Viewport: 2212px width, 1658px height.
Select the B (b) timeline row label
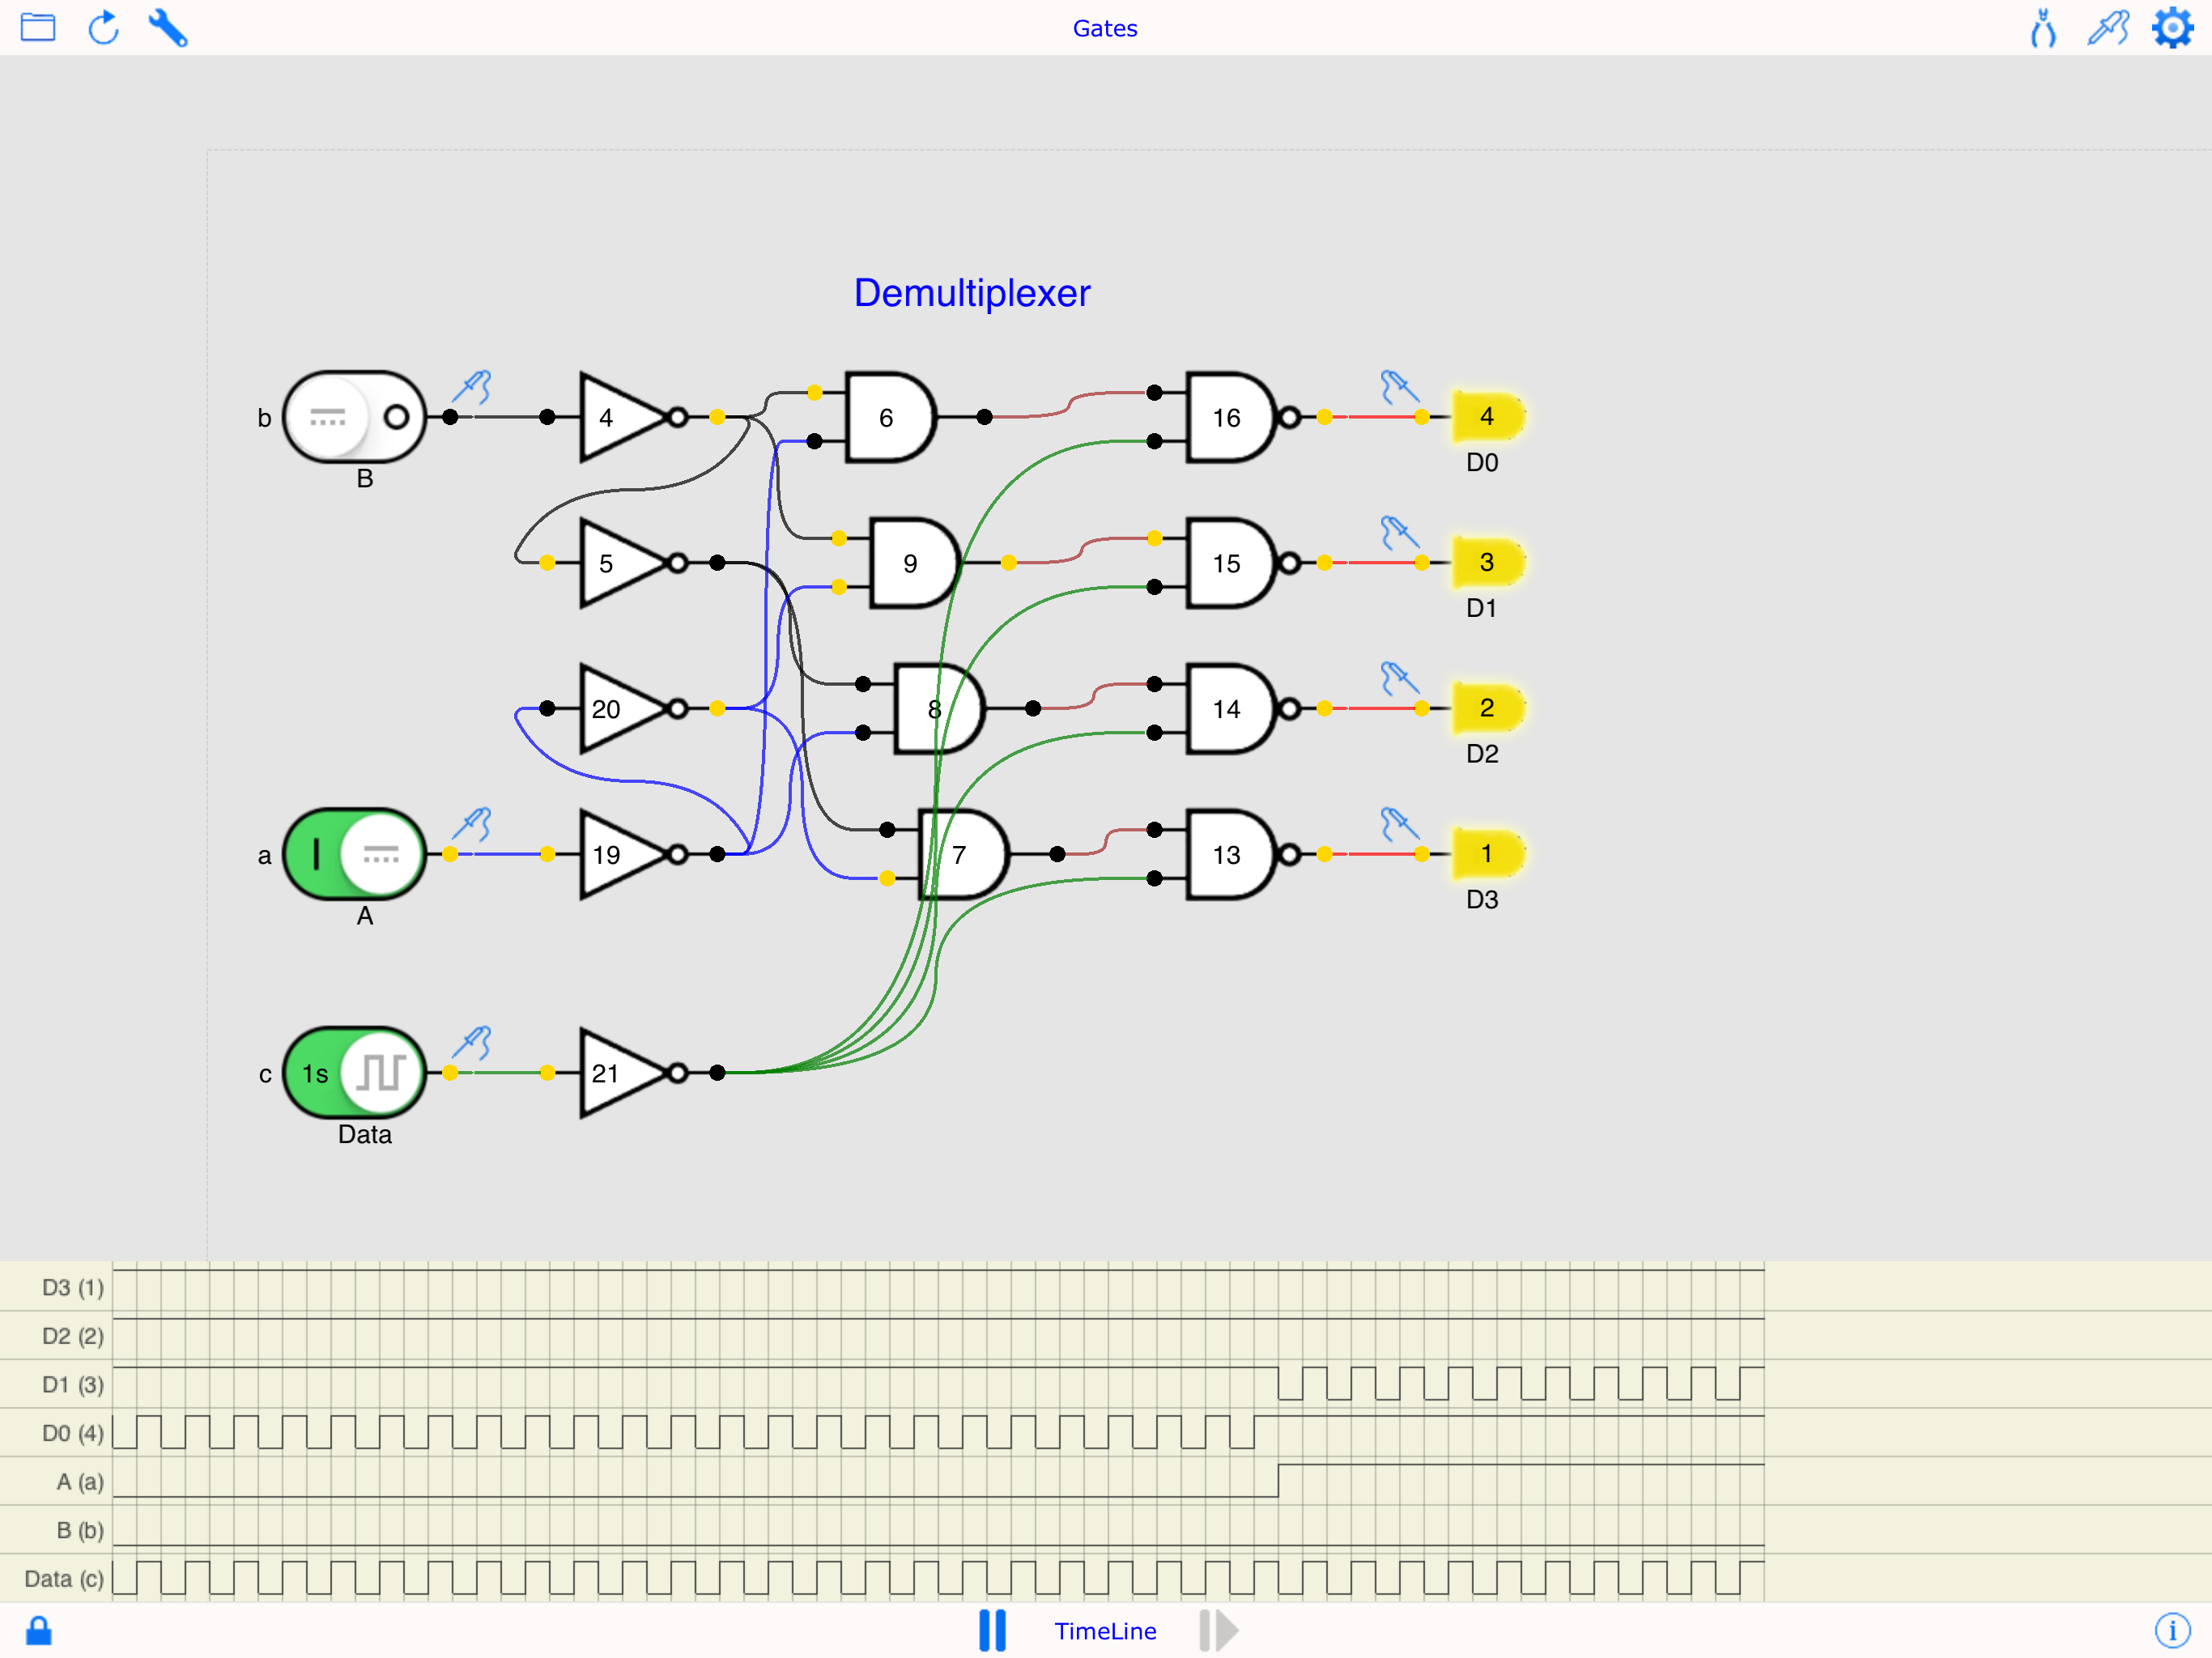coord(80,1530)
